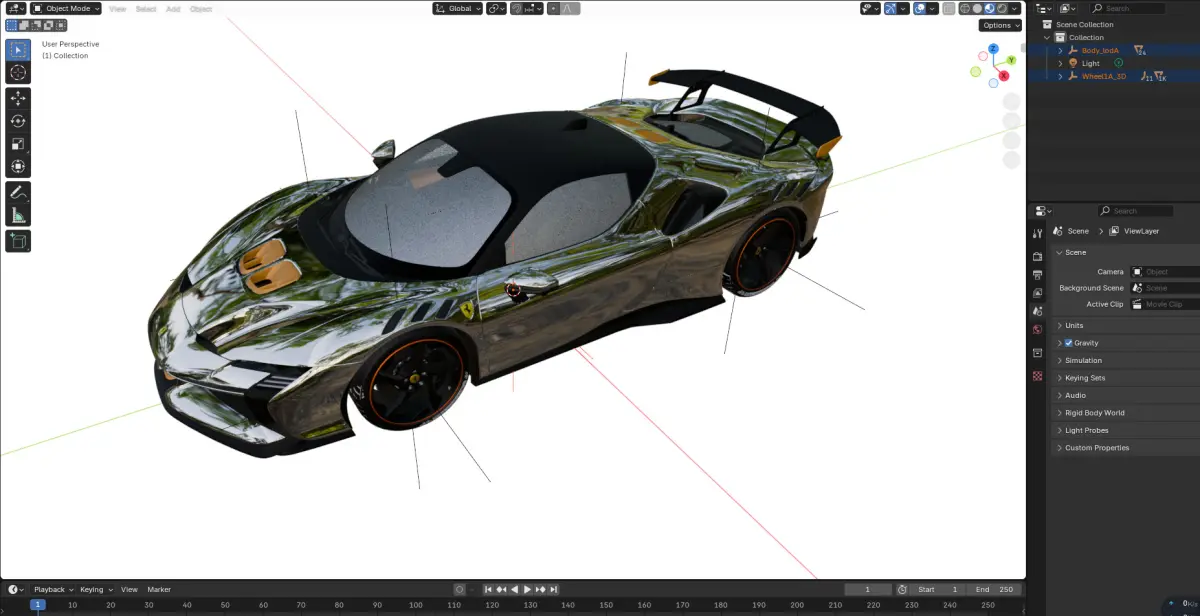
Task: Toggle the Gravity checkbox
Action: point(1068,343)
